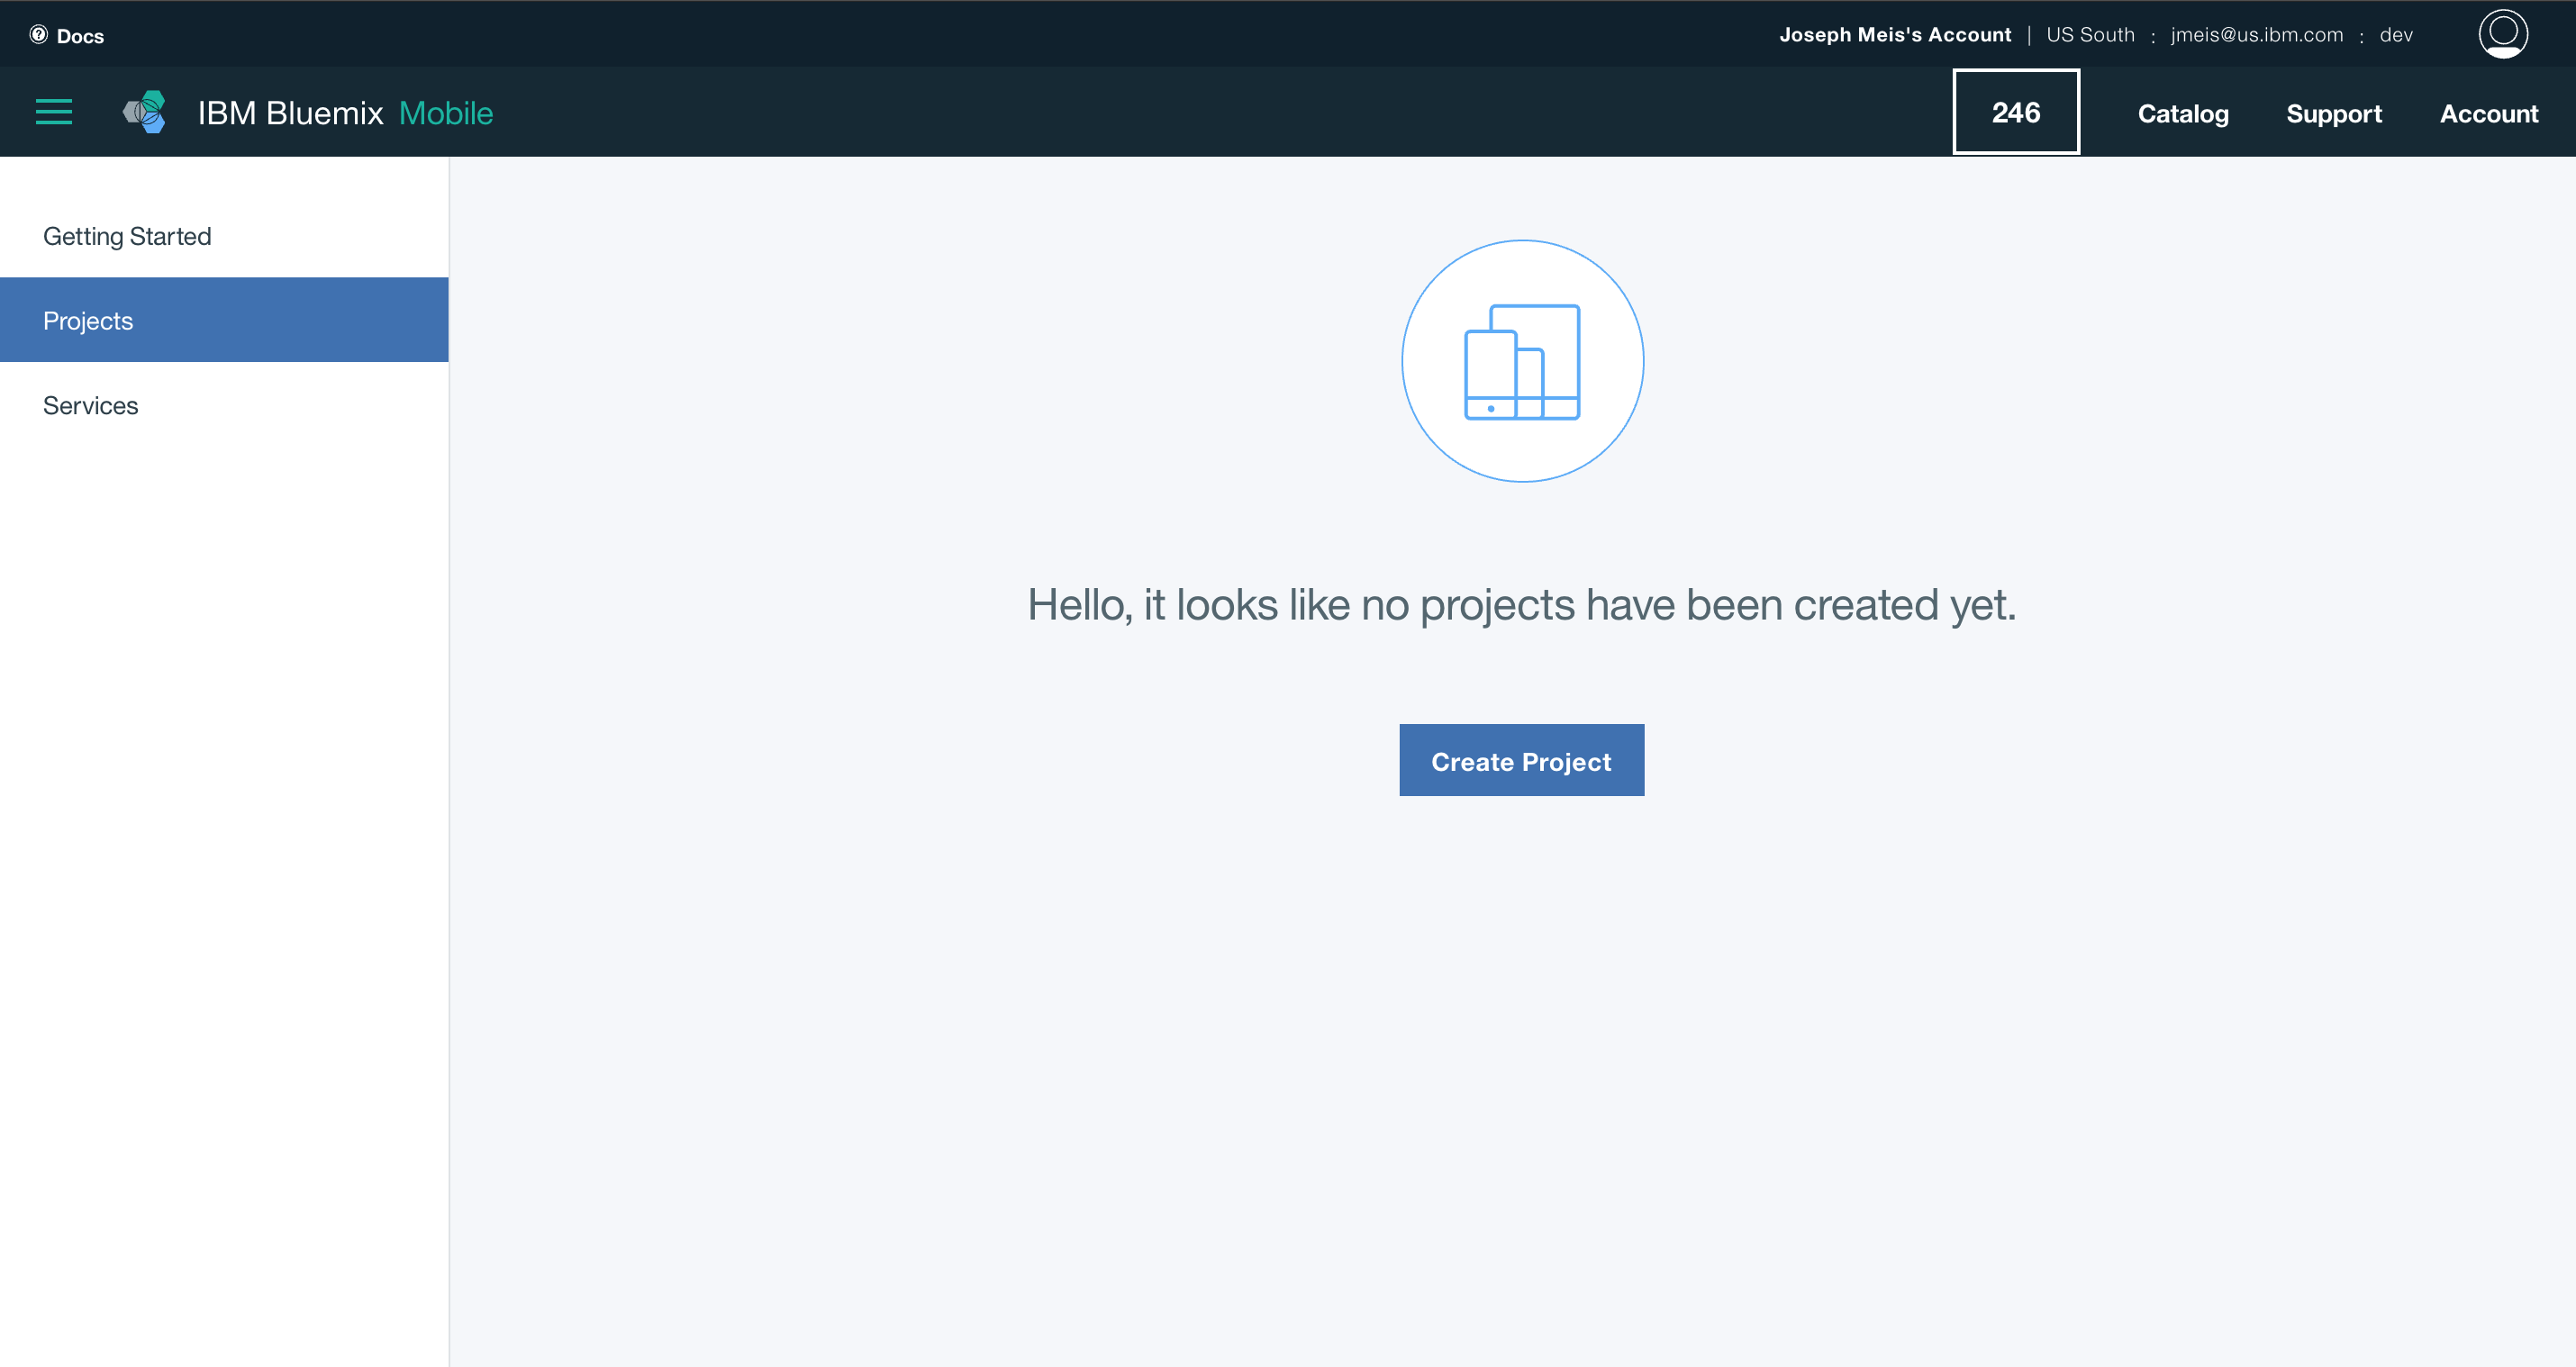Click the Docs question mark icon
This screenshot has height=1367, width=2576.
(38, 35)
